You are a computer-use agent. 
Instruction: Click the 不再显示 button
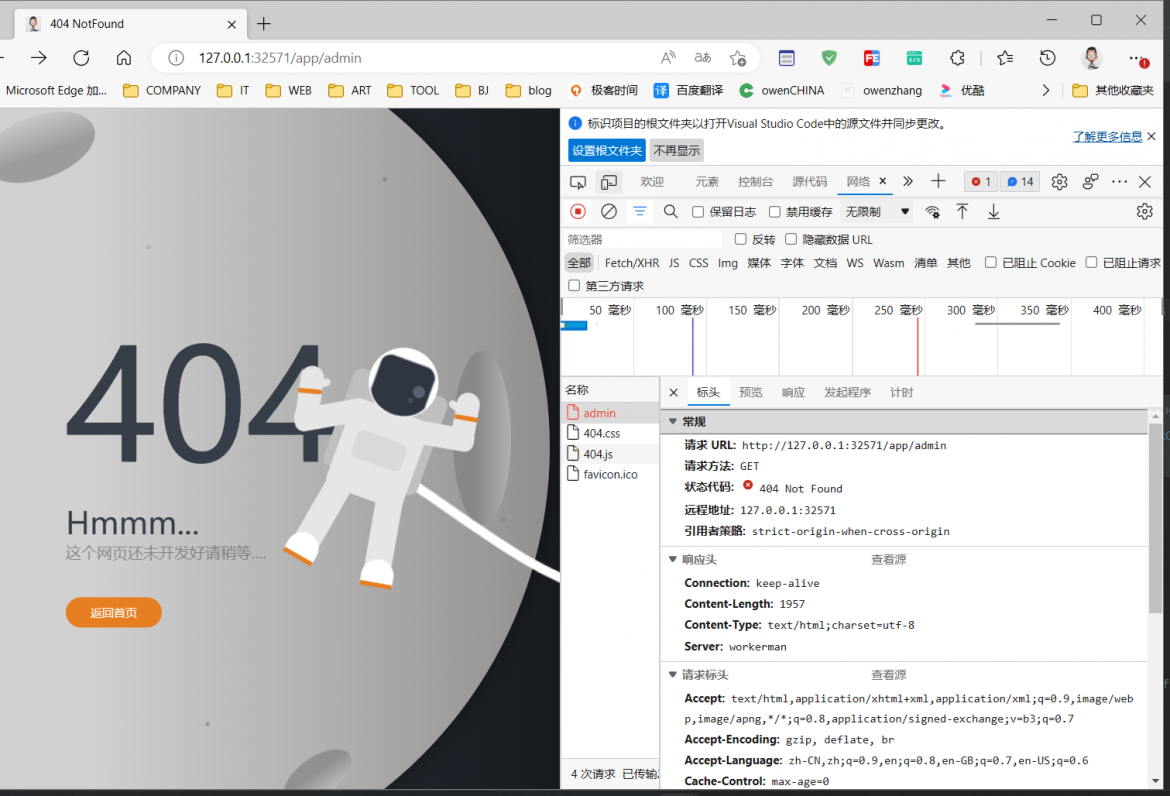[677, 151]
